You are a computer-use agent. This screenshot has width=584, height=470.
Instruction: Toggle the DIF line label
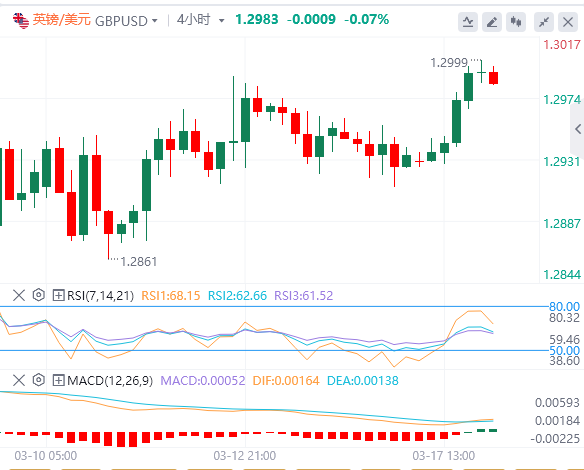click(286, 381)
